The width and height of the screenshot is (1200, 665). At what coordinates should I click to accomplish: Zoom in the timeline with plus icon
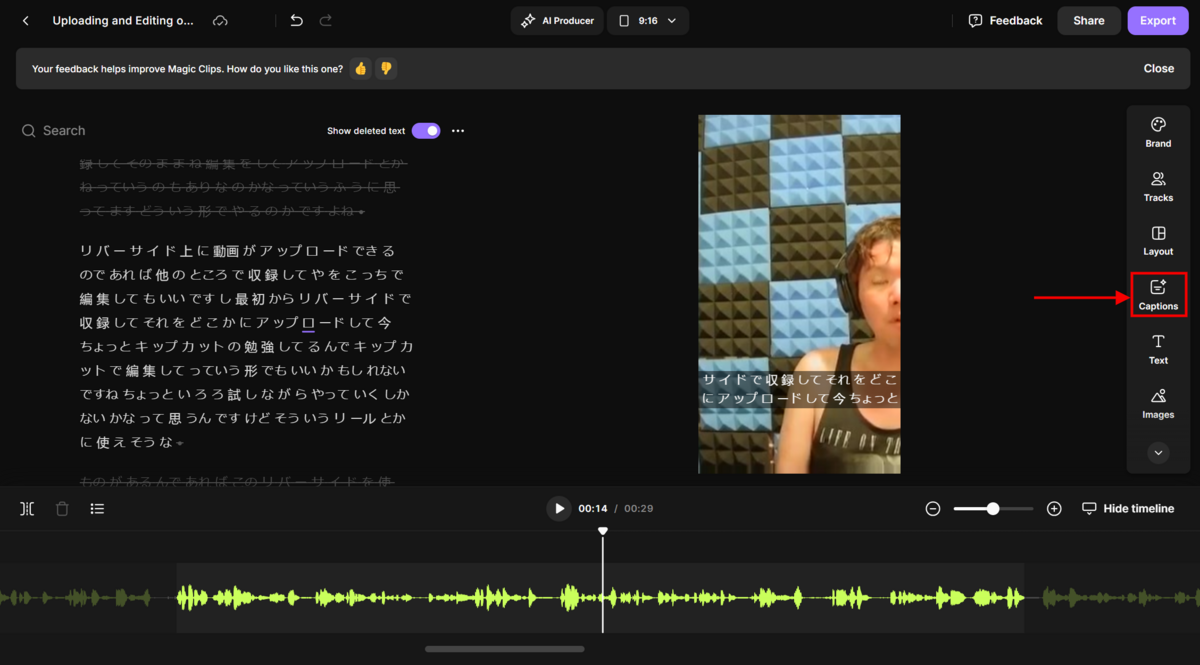(x=1054, y=509)
